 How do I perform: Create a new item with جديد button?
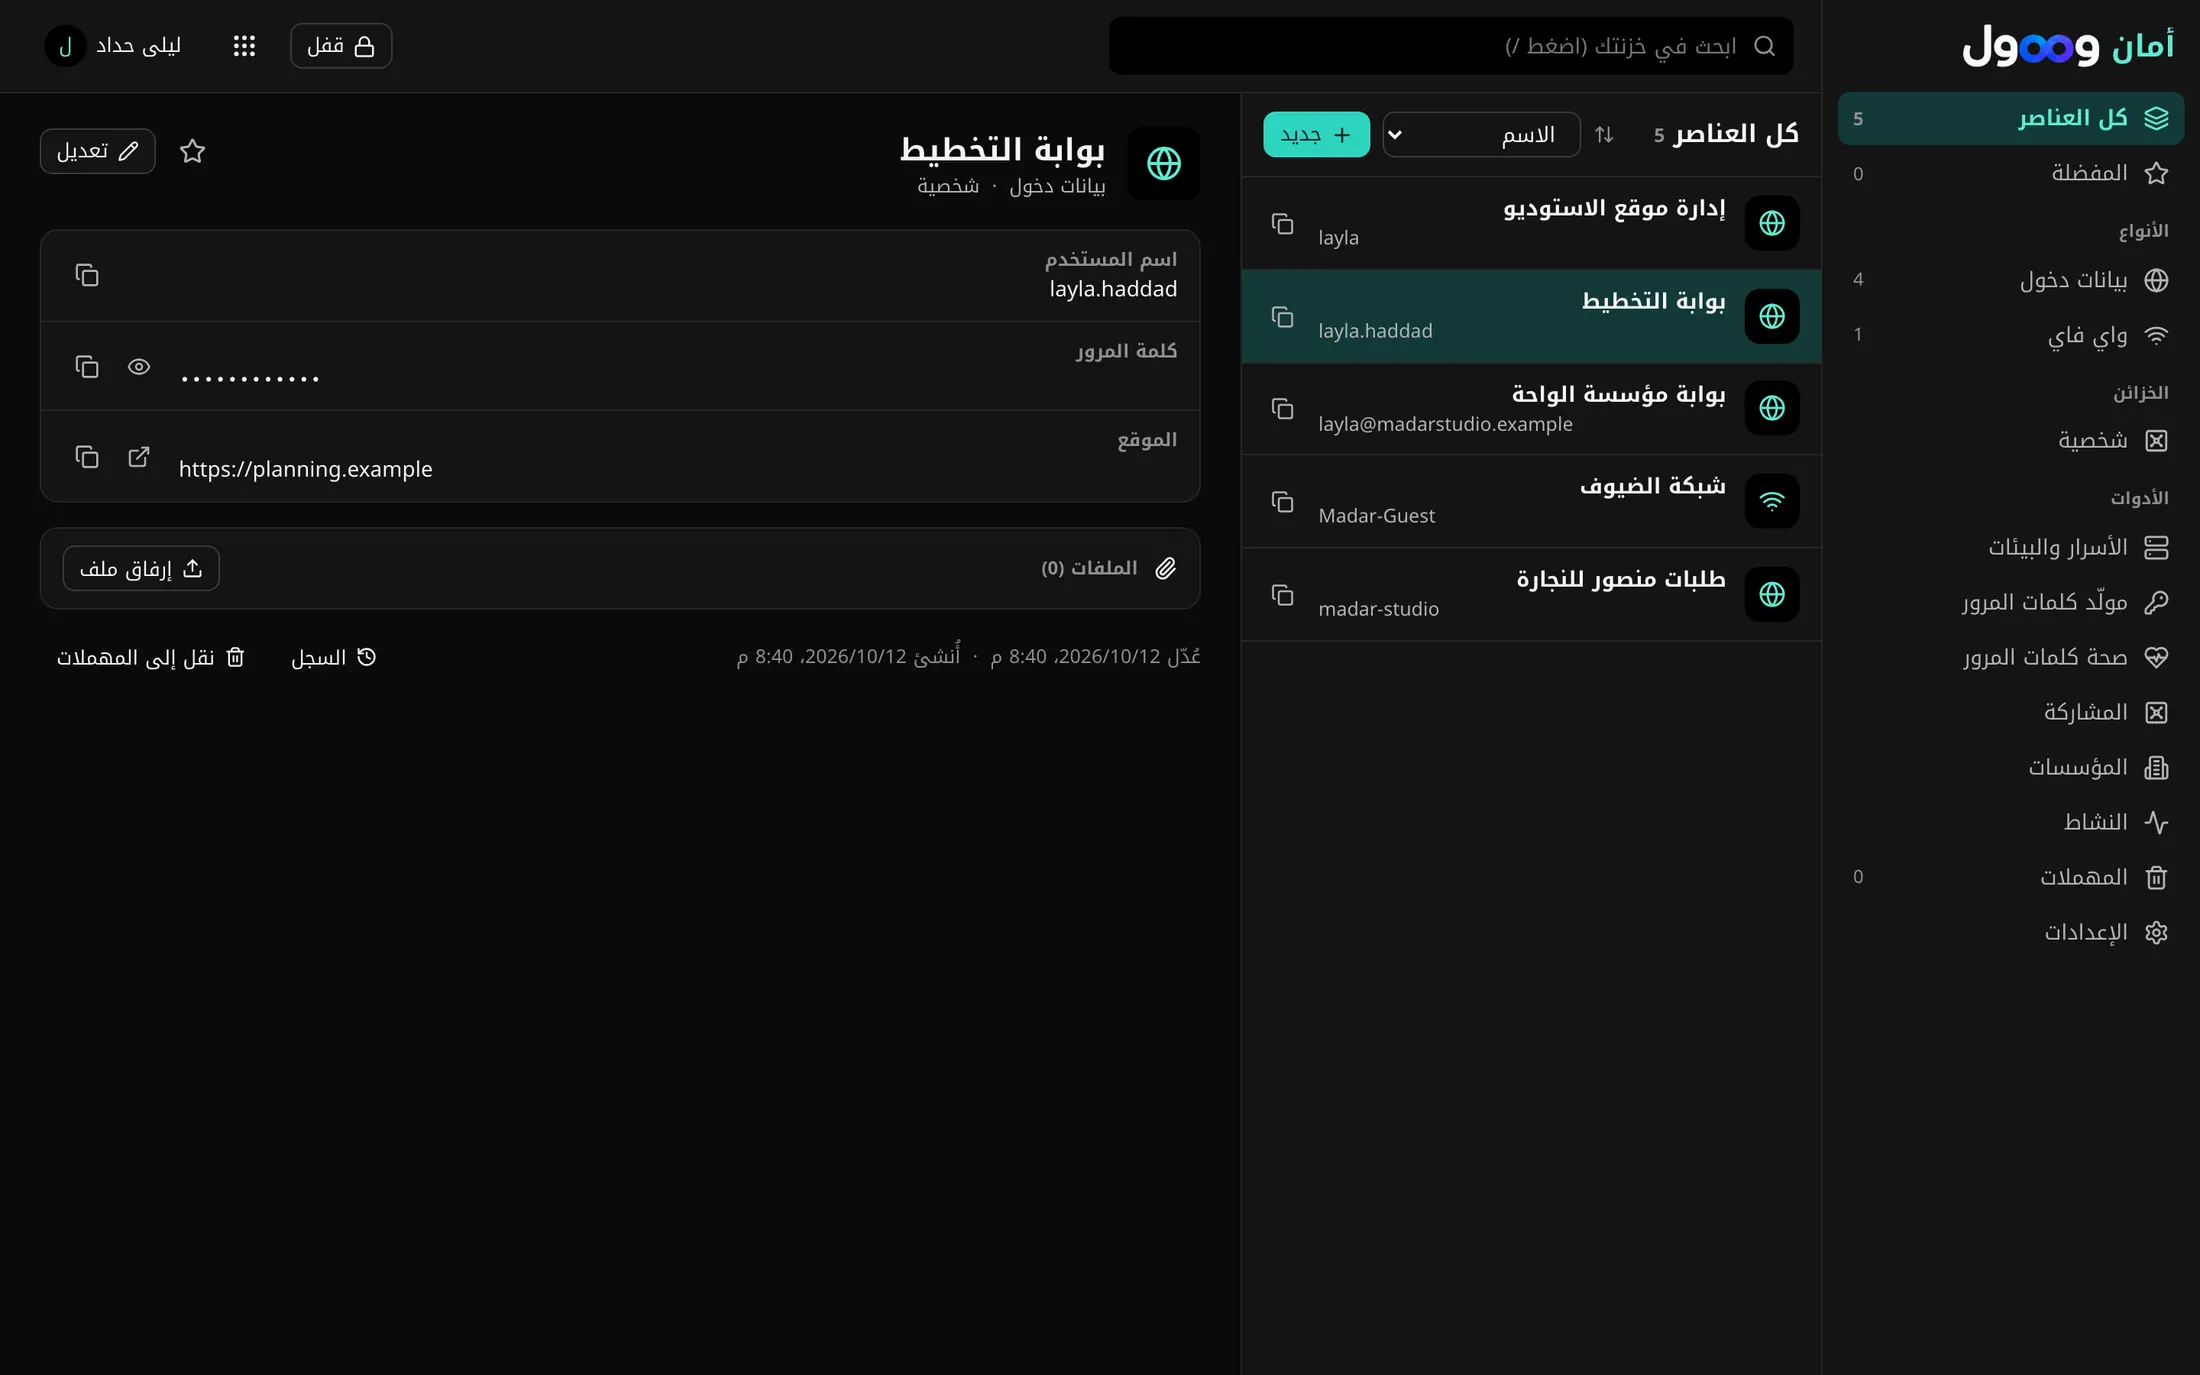tap(1316, 135)
